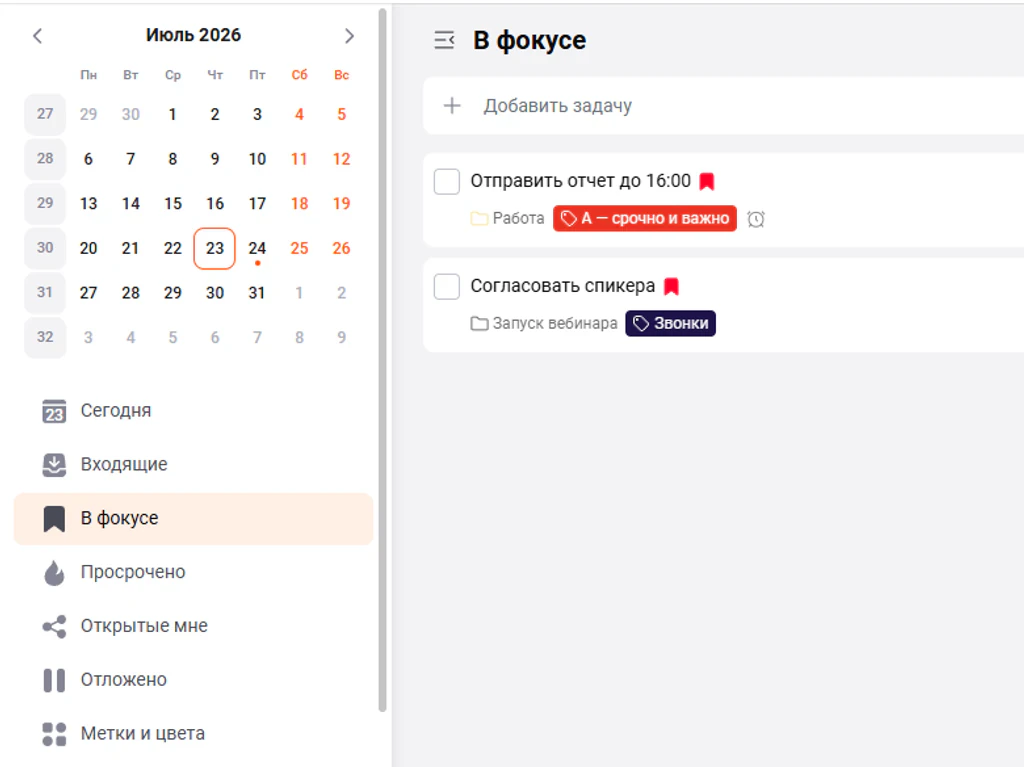Select week number 30 in calendar
Image resolution: width=1024 pixels, height=767 pixels.
tap(45, 248)
